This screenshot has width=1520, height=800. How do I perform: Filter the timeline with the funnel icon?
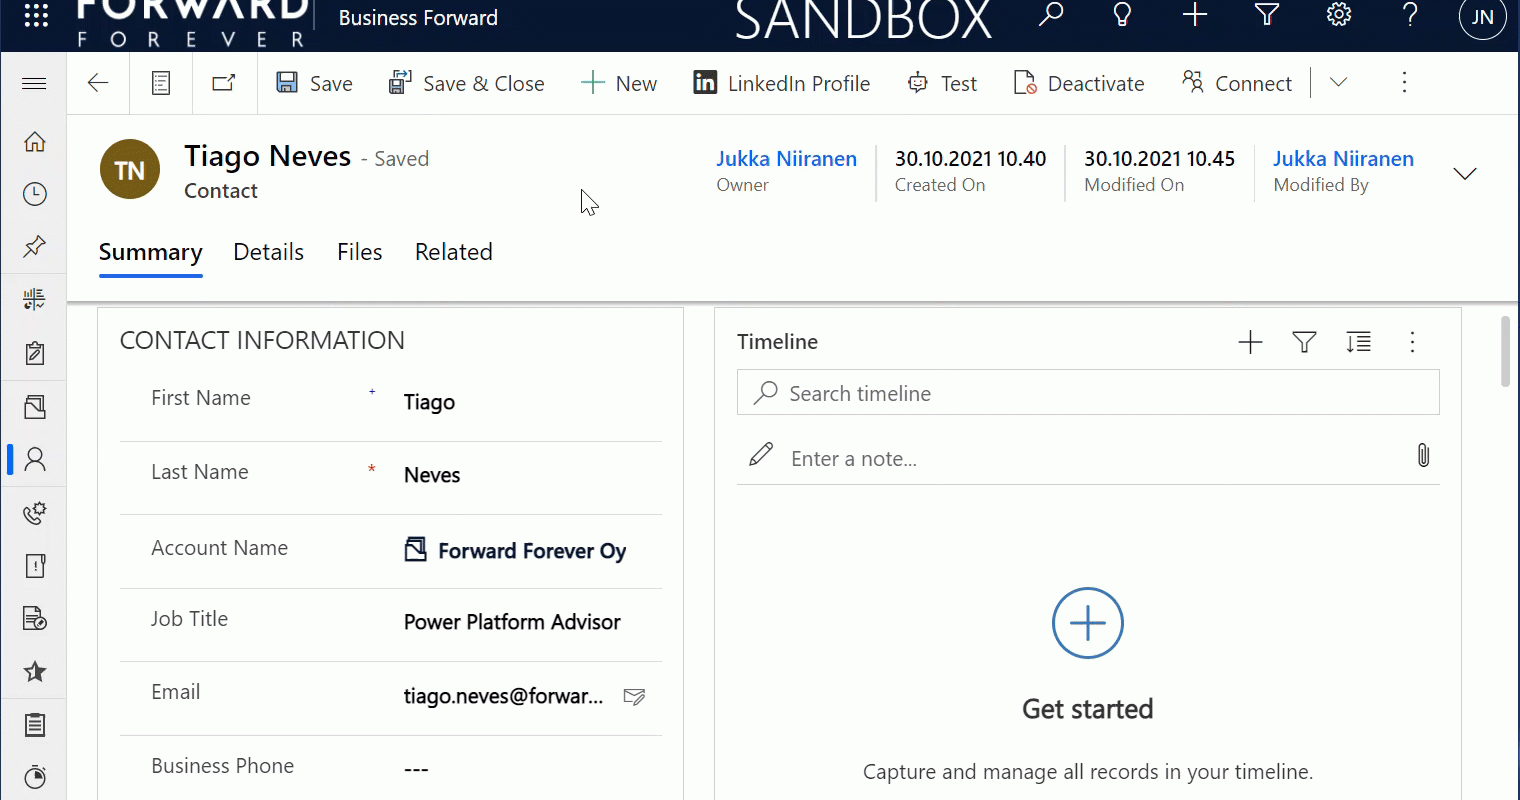(x=1304, y=342)
